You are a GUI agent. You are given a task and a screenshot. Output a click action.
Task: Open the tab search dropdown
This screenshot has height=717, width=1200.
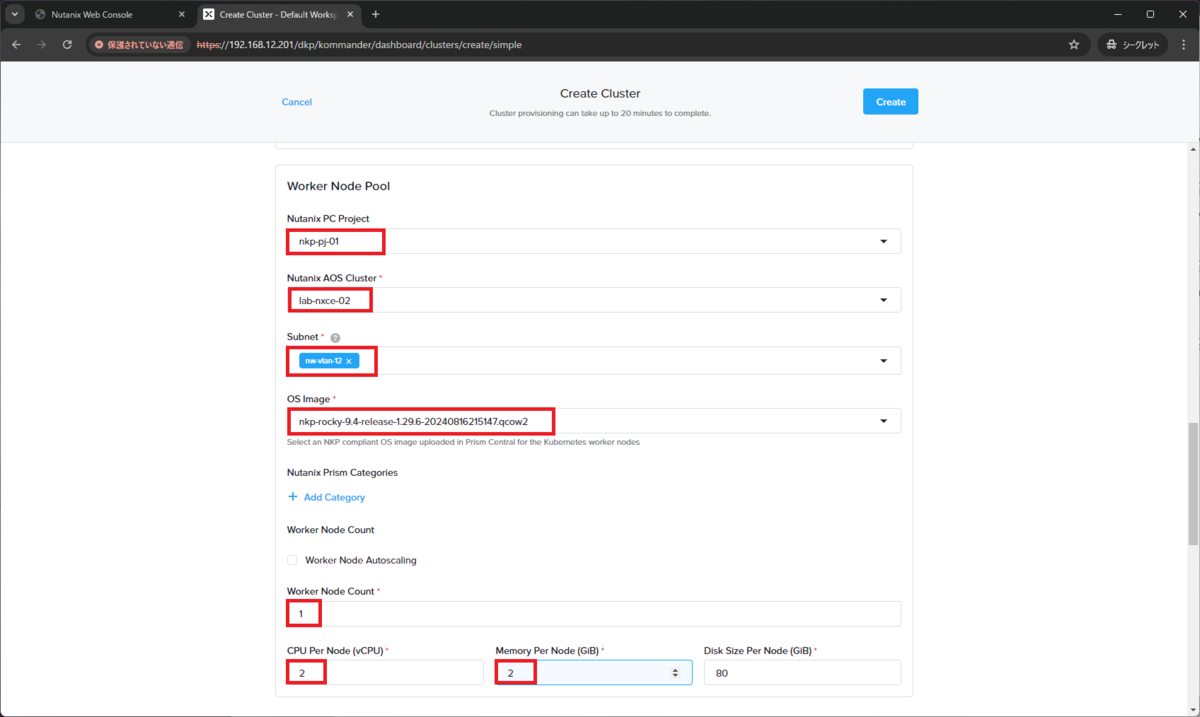(x=15, y=15)
